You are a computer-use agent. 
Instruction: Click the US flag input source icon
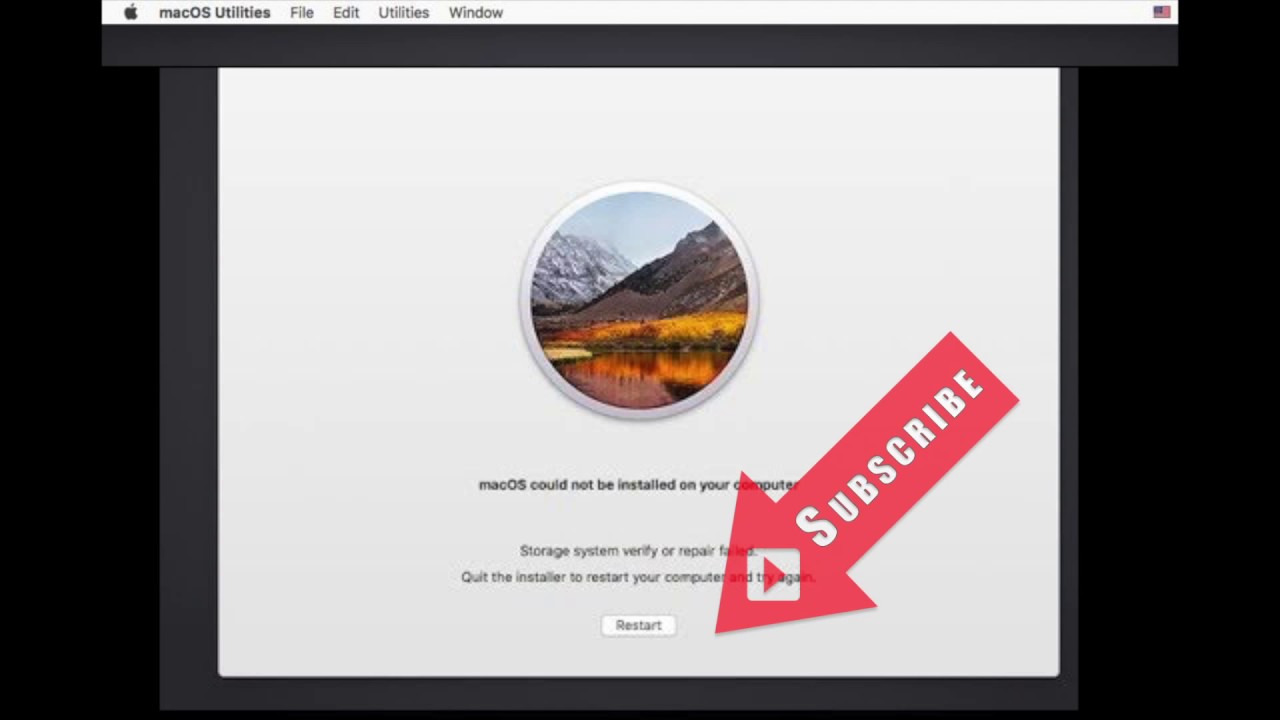click(1161, 12)
